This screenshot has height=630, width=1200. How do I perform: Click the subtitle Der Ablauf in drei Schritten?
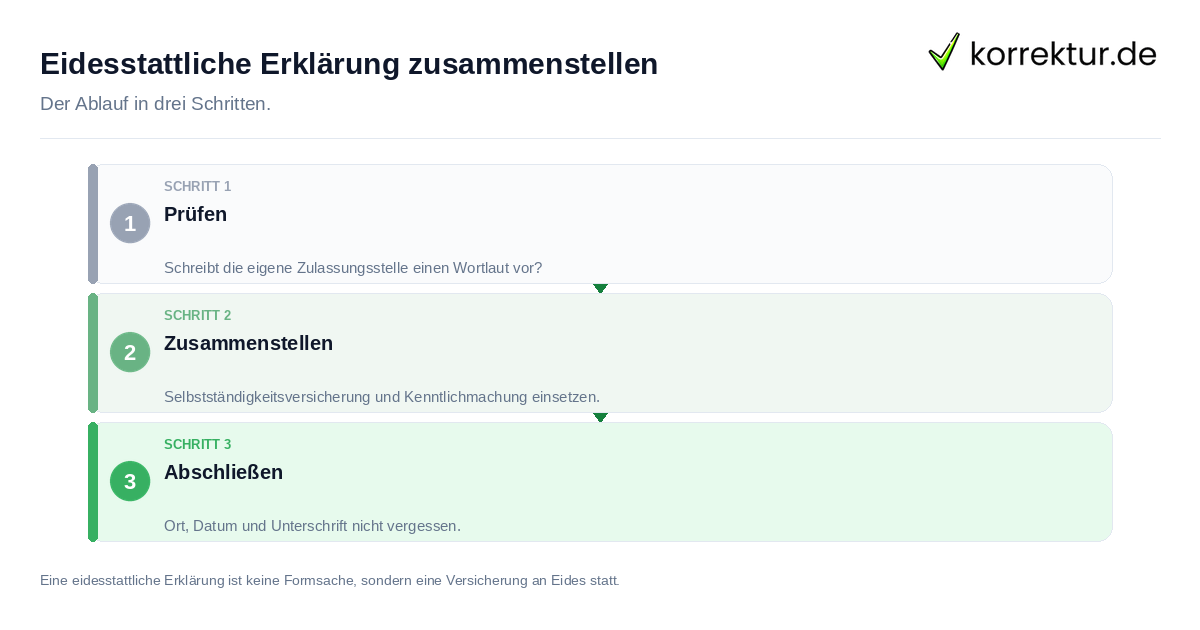tap(155, 104)
